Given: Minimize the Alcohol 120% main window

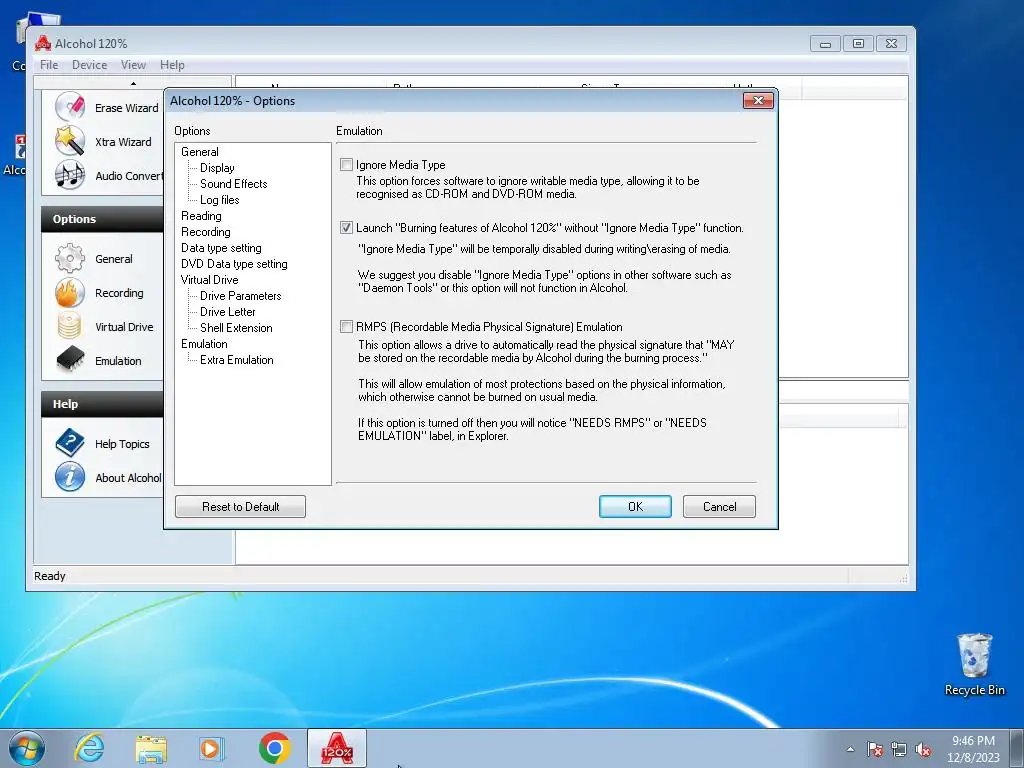Looking at the screenshot, I should (825, 44).
